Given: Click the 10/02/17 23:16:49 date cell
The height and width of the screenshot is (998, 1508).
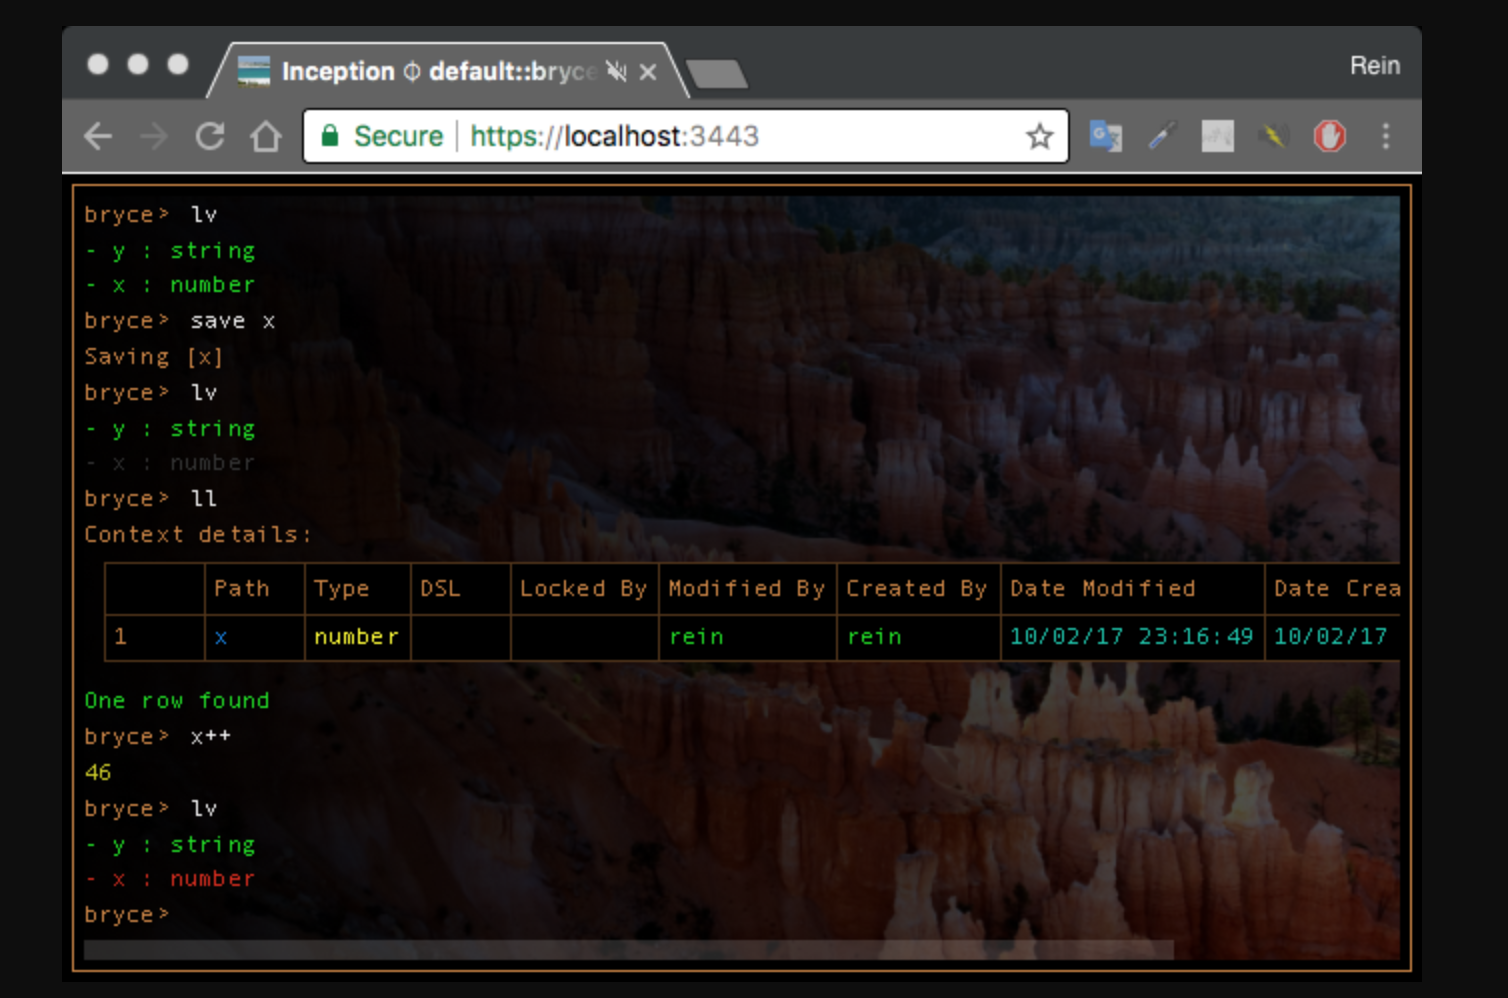Looking at the screenshot, I should point(1131,636).
